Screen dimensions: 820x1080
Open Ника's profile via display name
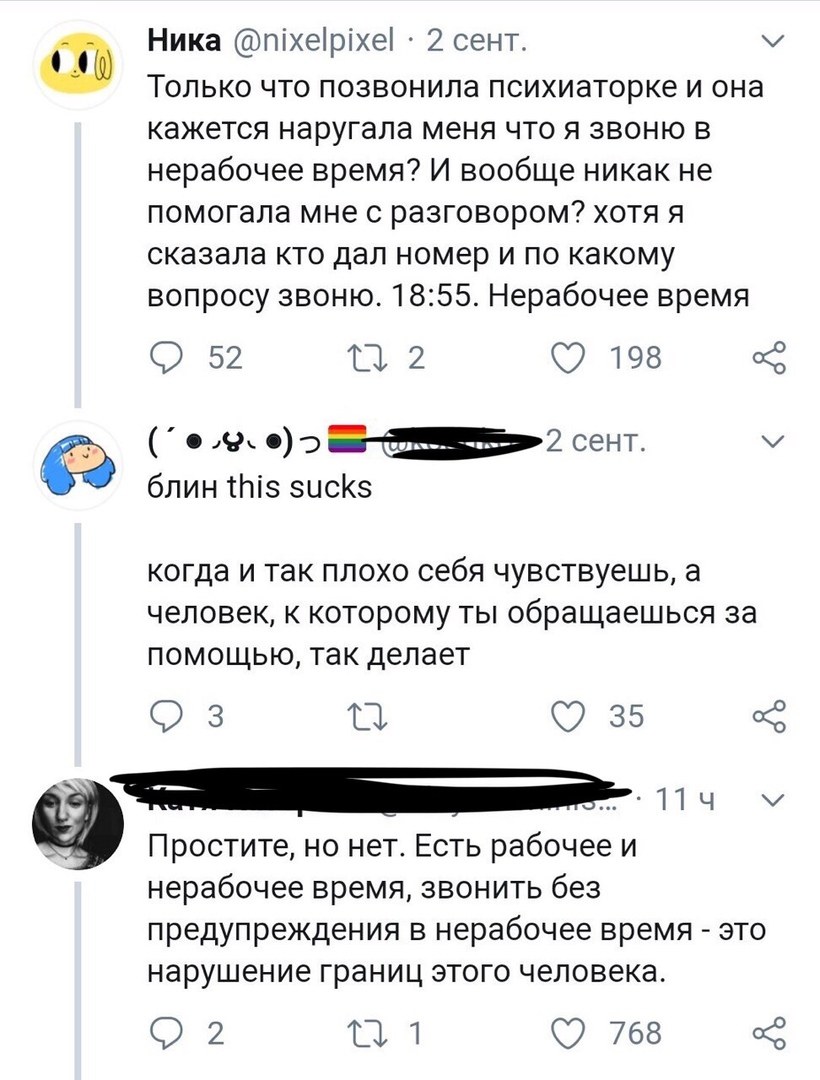(x=186, y=42)
